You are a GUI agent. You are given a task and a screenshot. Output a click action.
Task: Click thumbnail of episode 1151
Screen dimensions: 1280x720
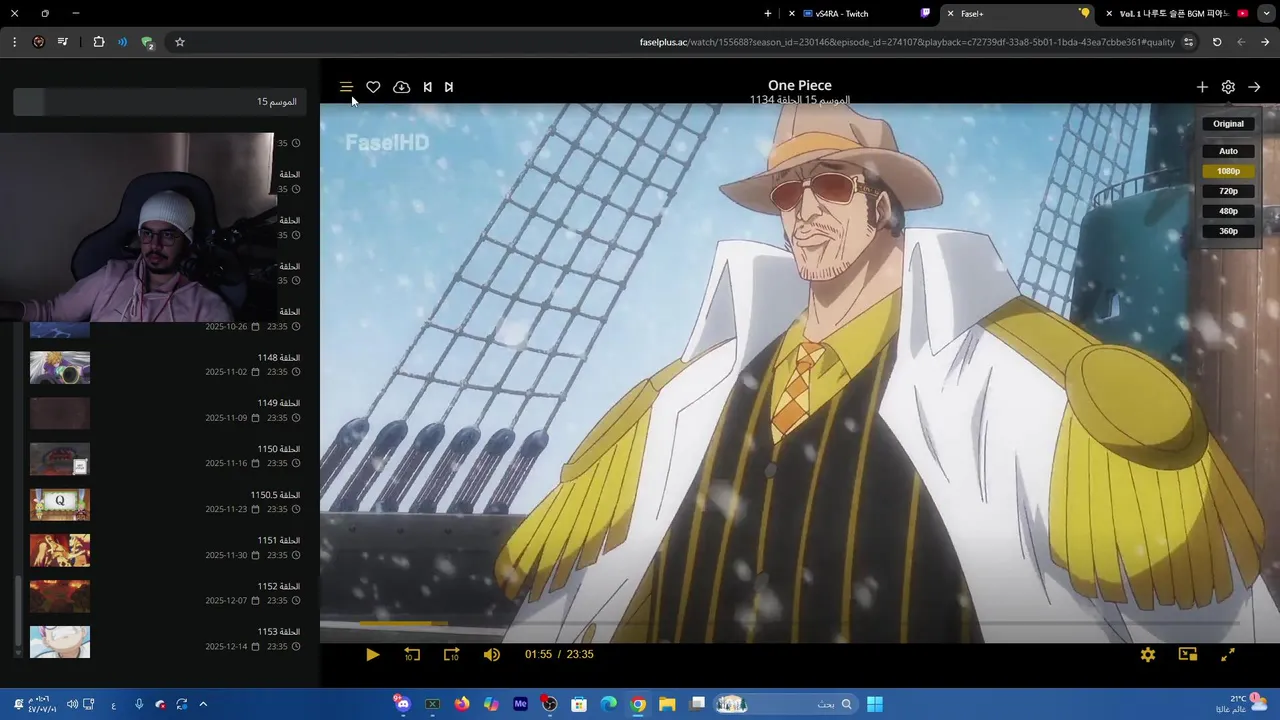point(60,550)
